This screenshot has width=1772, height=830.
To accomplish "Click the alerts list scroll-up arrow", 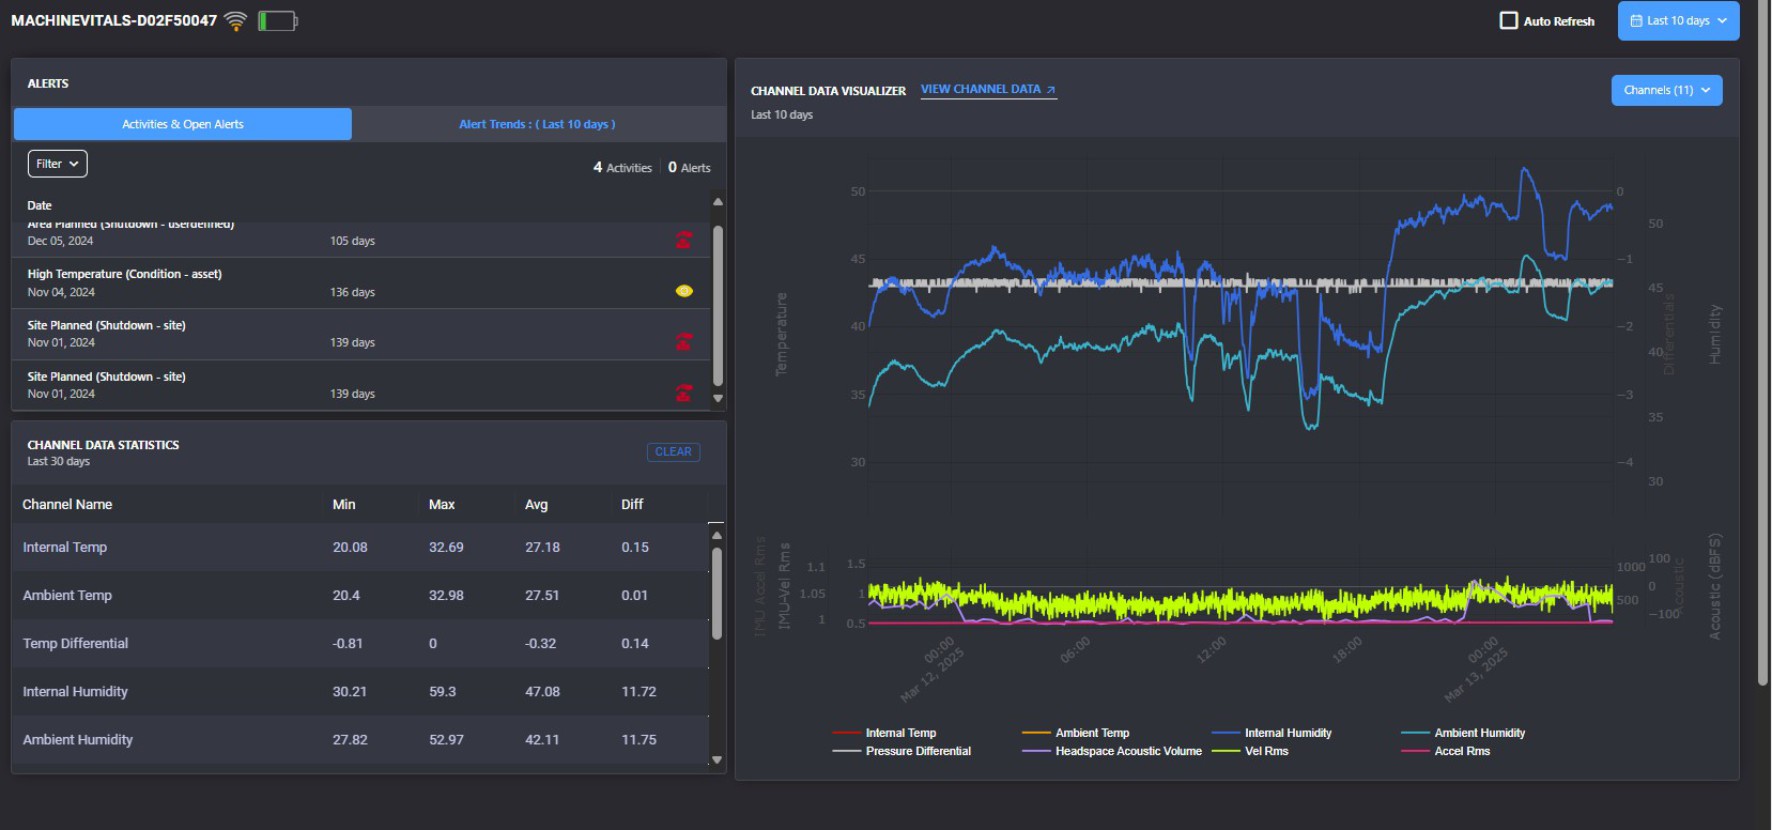I will click(717, 203).
